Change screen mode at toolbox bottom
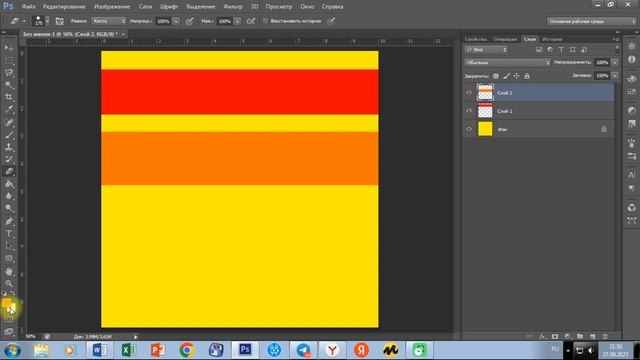This screenshot has height=360, width=640. click(x=9, y=331)
